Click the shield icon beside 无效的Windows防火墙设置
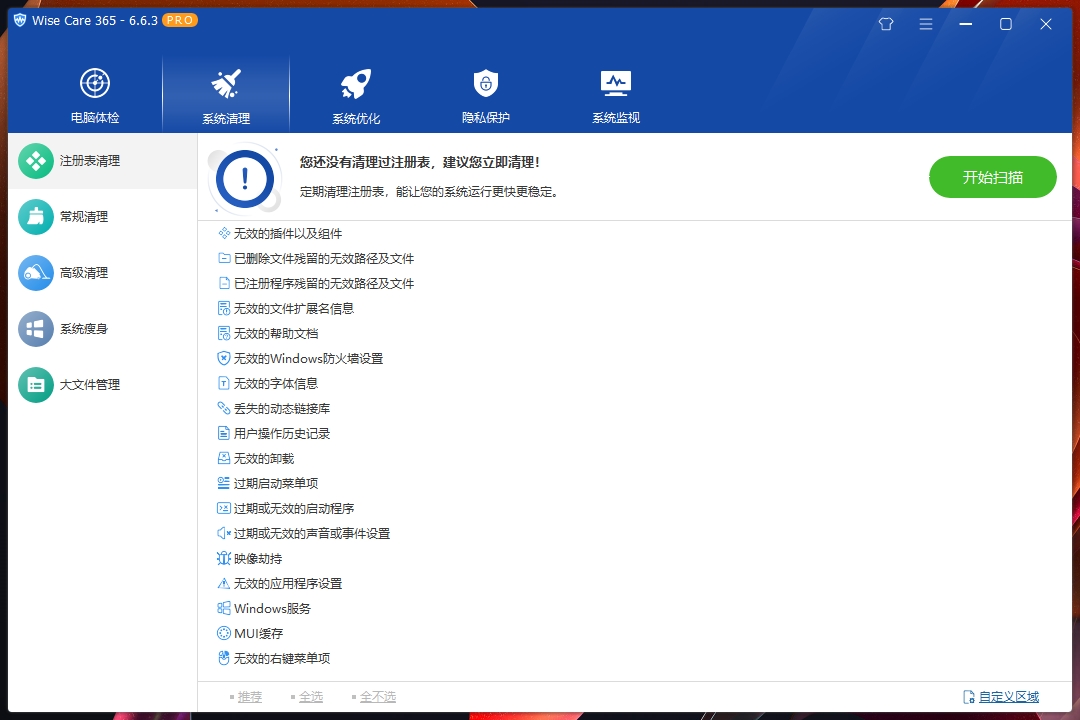 point(224,358)
